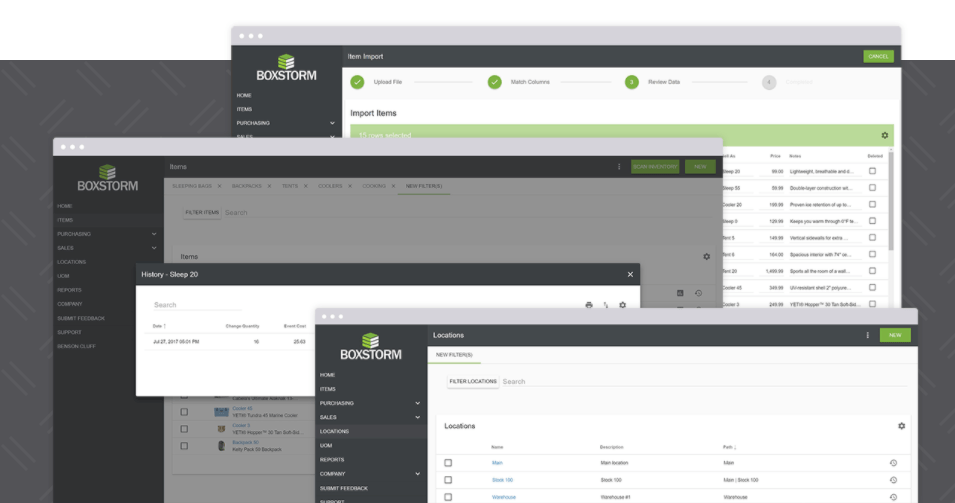This screenshot has width=955, height=503.
Task: Open gear settings in Items list panel
Action: click(707, 256)
